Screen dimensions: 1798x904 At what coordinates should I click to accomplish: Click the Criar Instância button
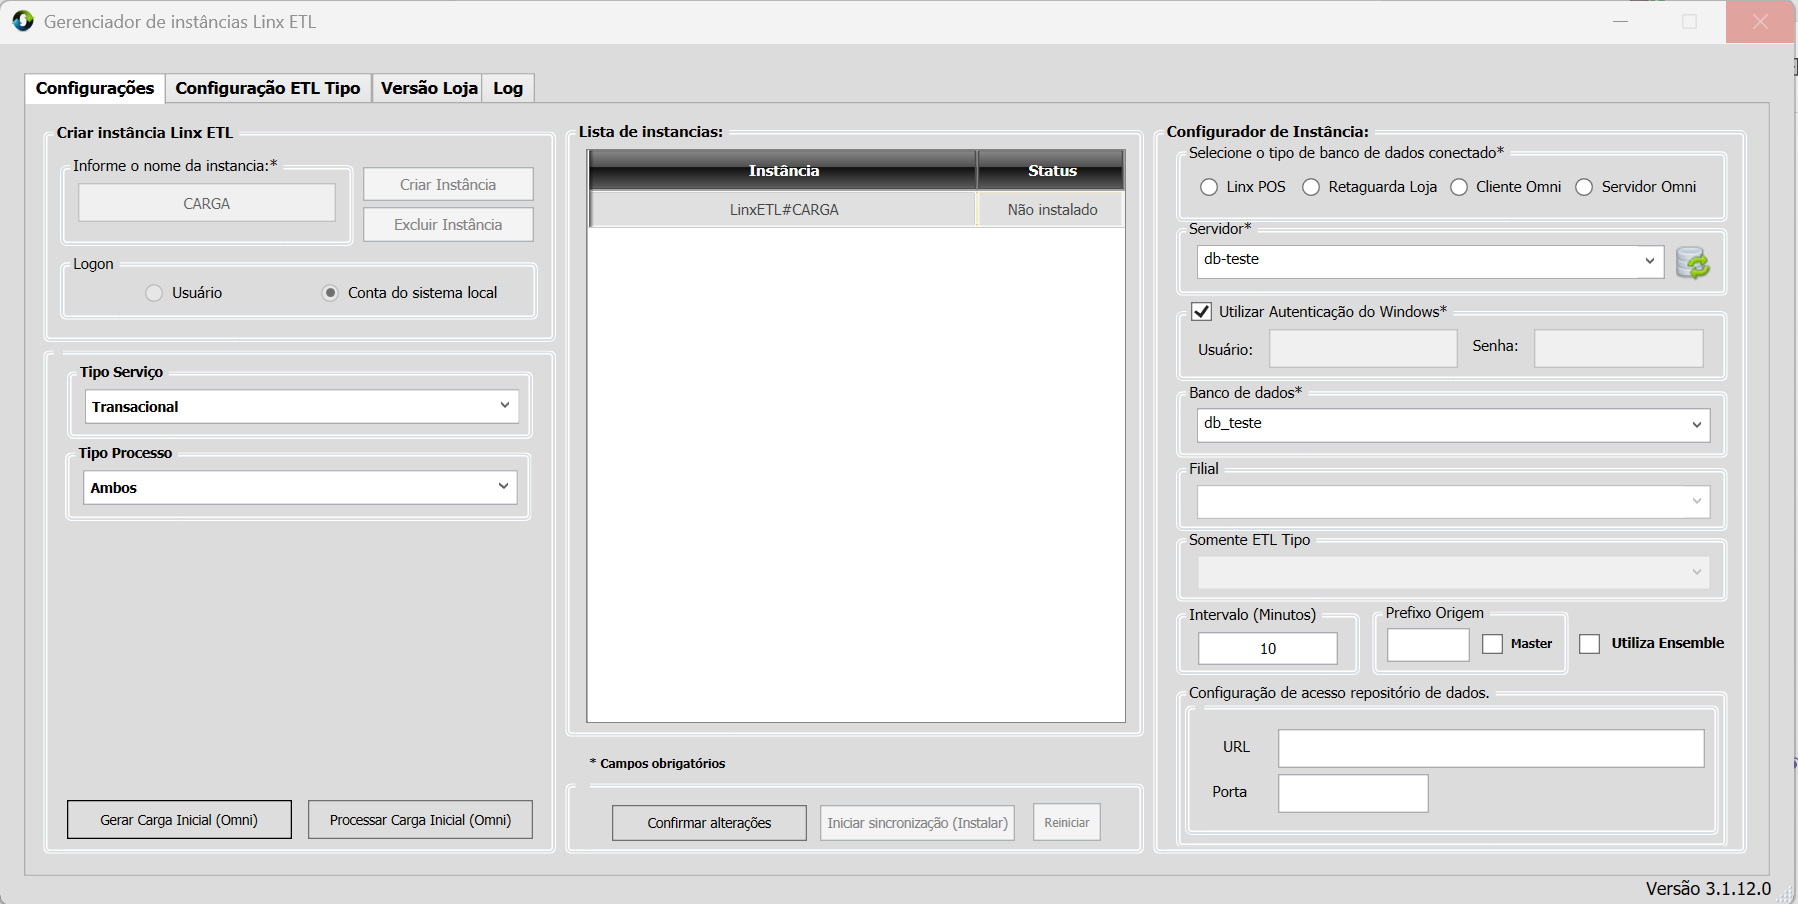point(448,184)
